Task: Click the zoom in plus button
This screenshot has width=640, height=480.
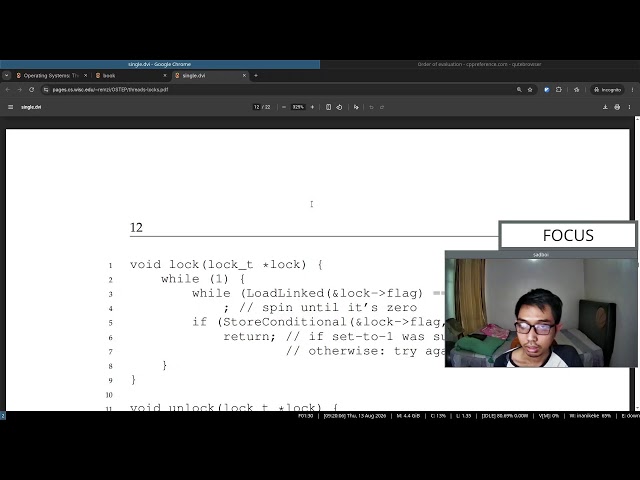Action: pos(313,107)
